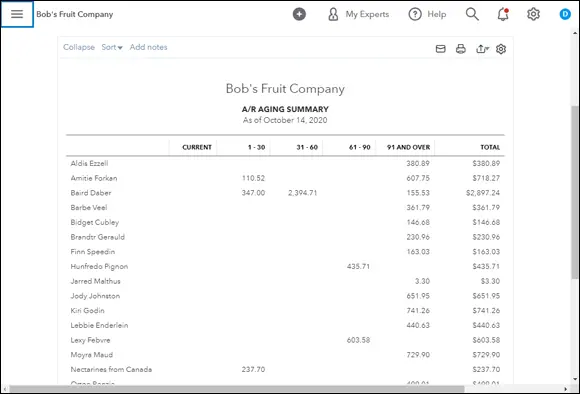Click the CURRENT column header

(197, 147)
